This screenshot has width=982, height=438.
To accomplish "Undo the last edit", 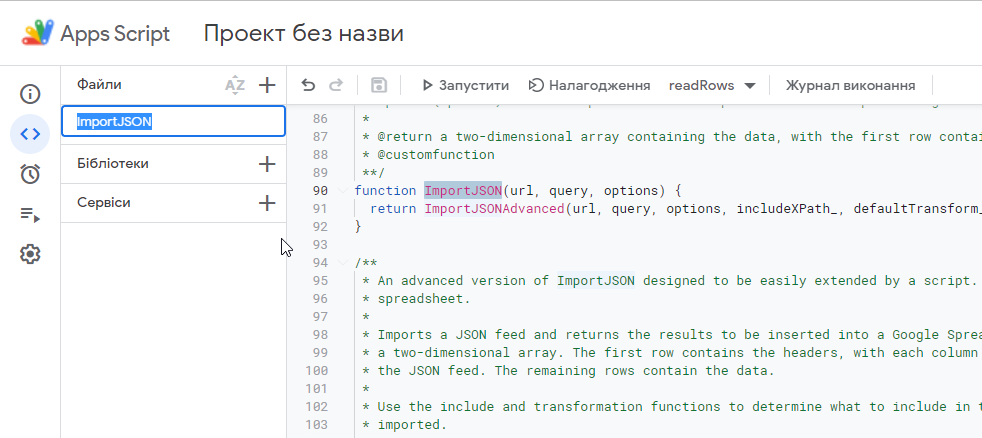I will click(x=308, y=86).
